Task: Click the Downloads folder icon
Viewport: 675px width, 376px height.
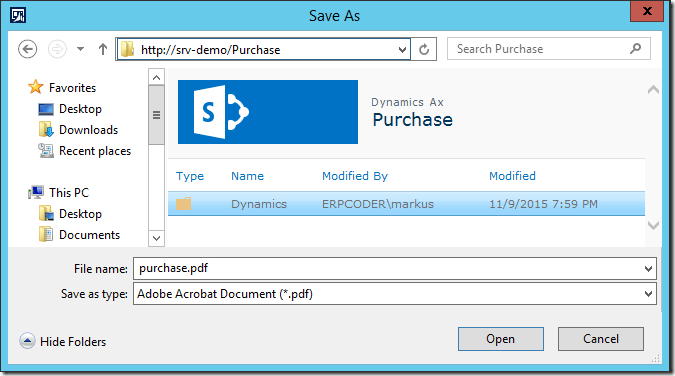Action: point(46,130)
